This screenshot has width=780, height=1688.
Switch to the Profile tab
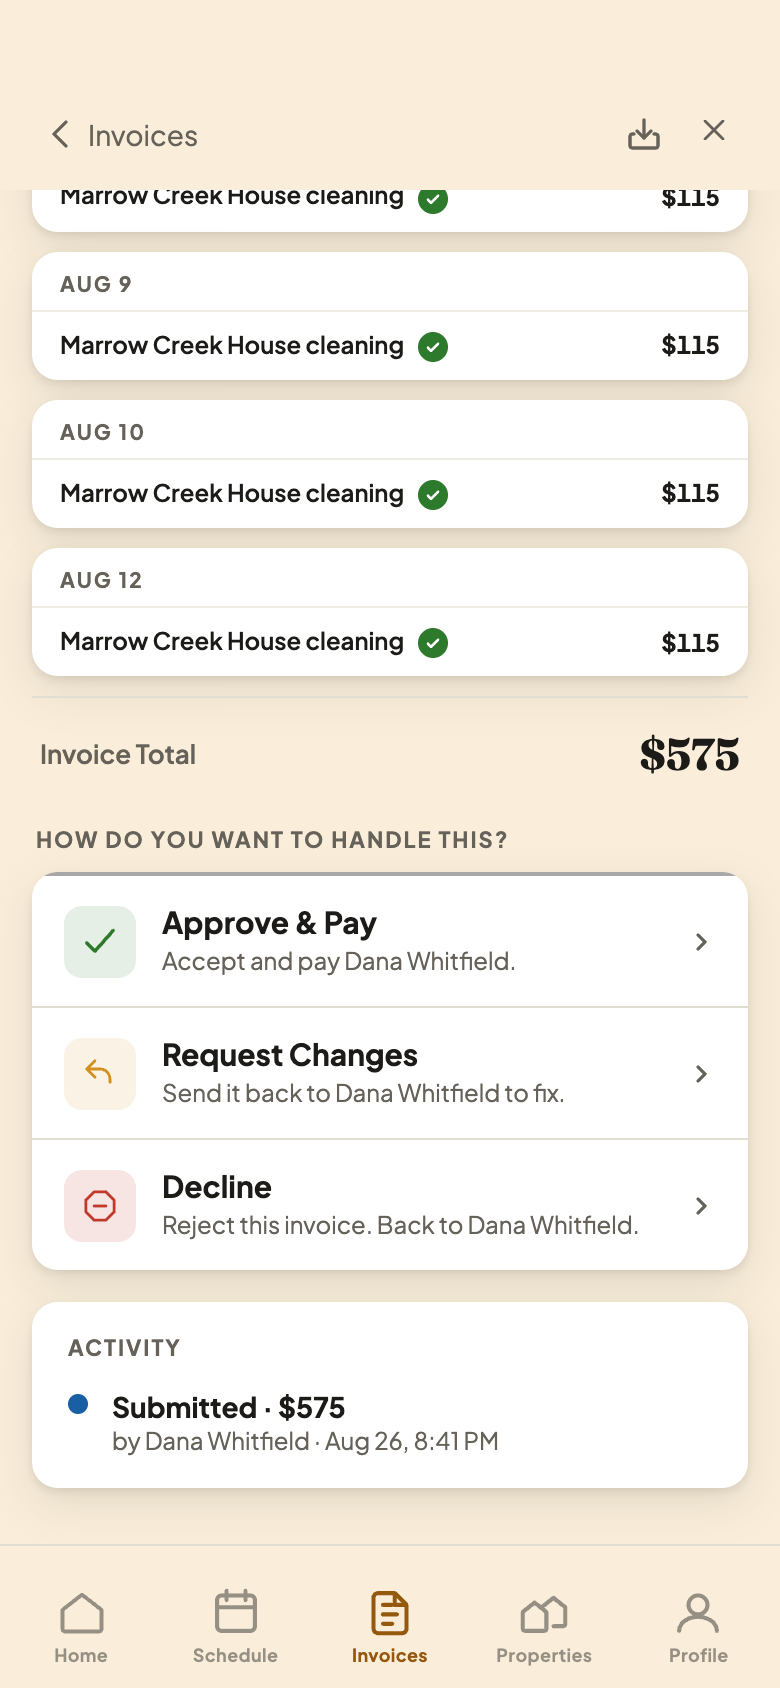[698, 1627]
